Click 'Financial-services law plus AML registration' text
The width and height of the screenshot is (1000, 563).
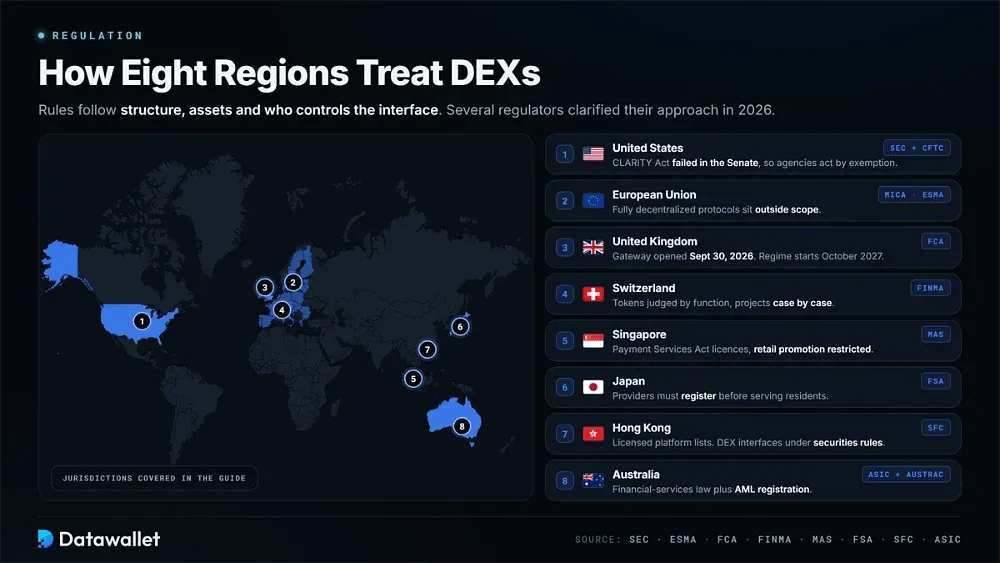pos(712,490)
